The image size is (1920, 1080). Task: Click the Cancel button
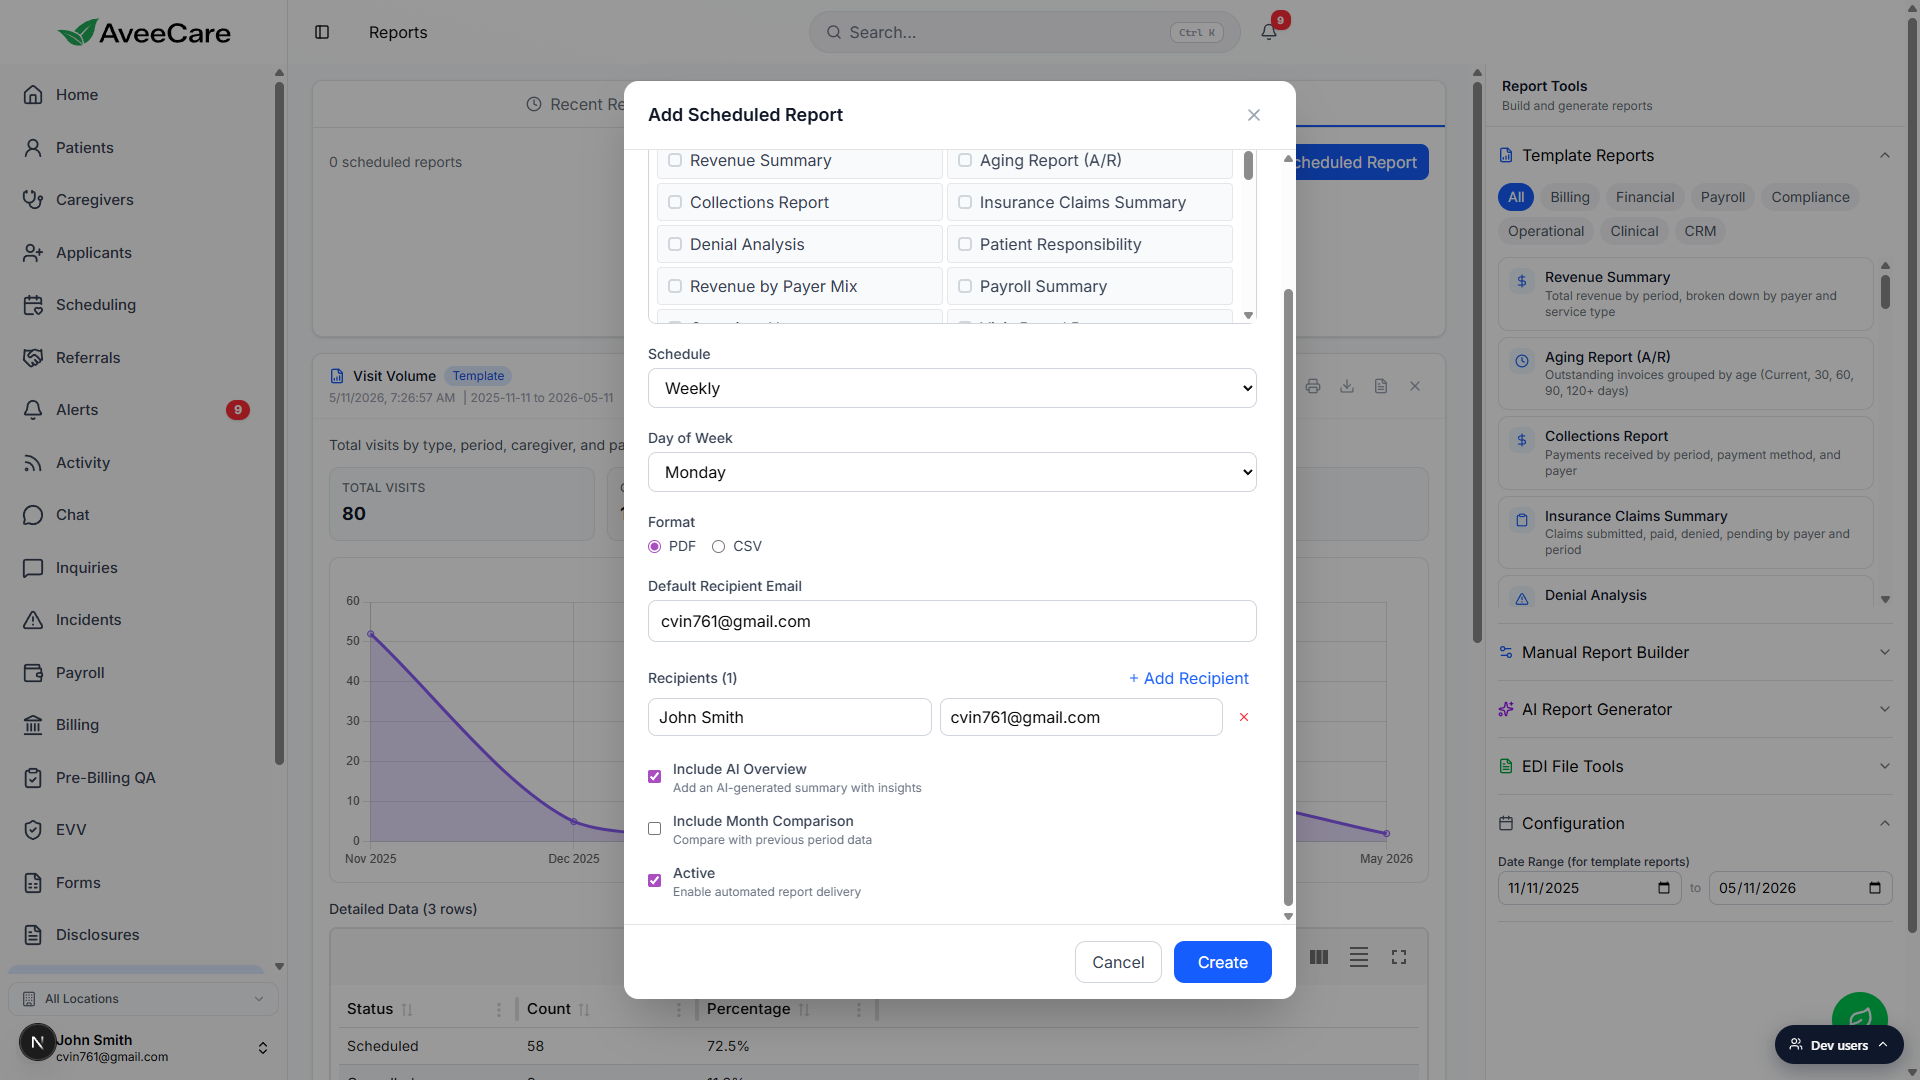[x=1118, y=962]
